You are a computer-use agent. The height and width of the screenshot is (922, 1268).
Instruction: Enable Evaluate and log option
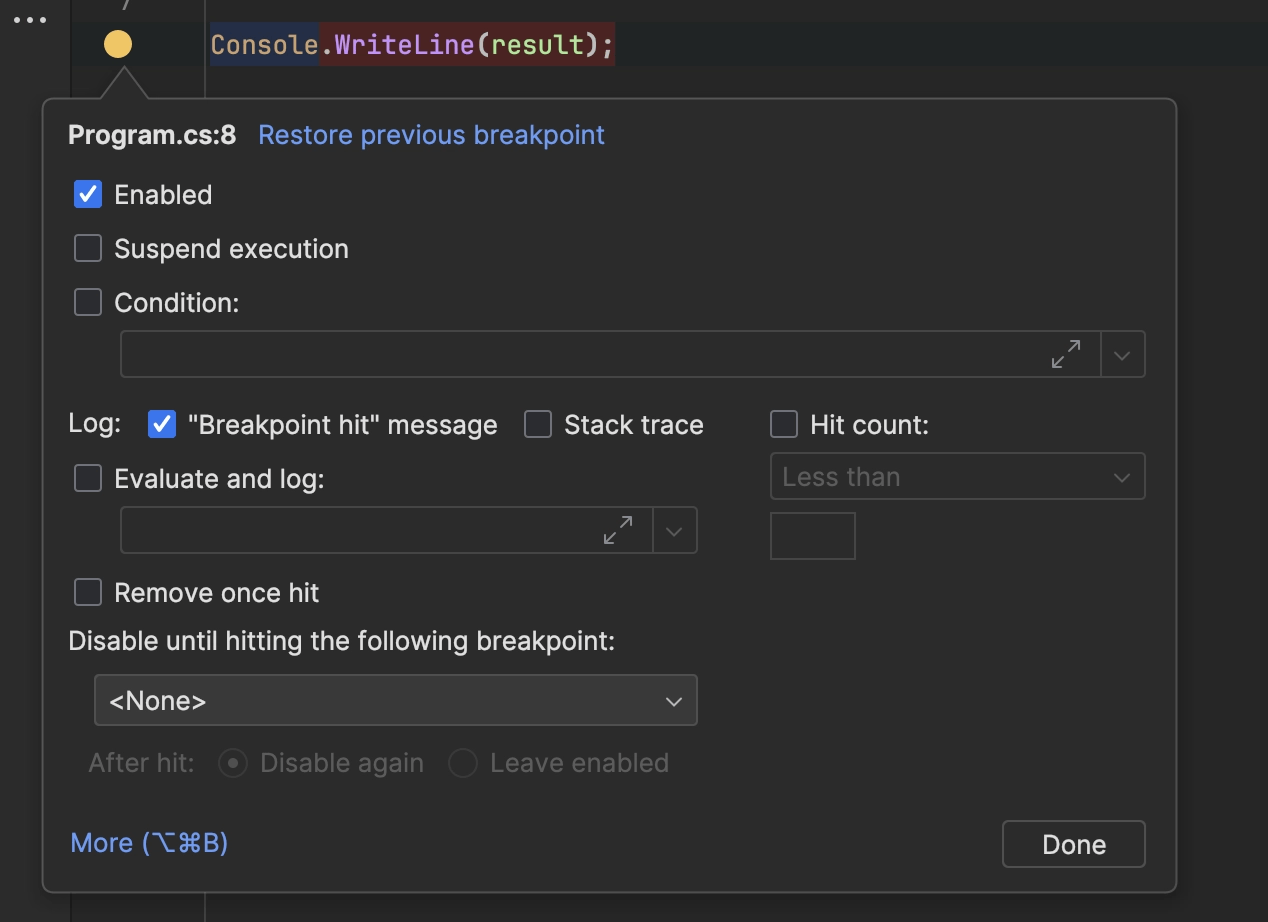[x=88, y=478]
